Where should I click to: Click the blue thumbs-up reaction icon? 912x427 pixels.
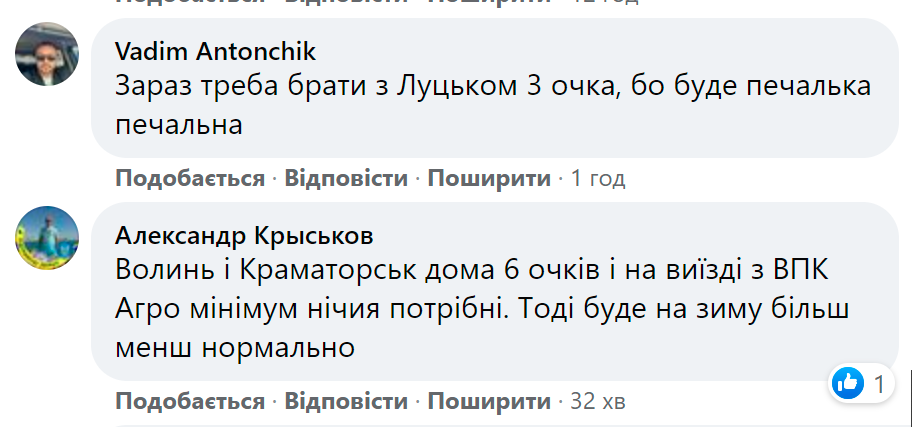click(846, 382)
